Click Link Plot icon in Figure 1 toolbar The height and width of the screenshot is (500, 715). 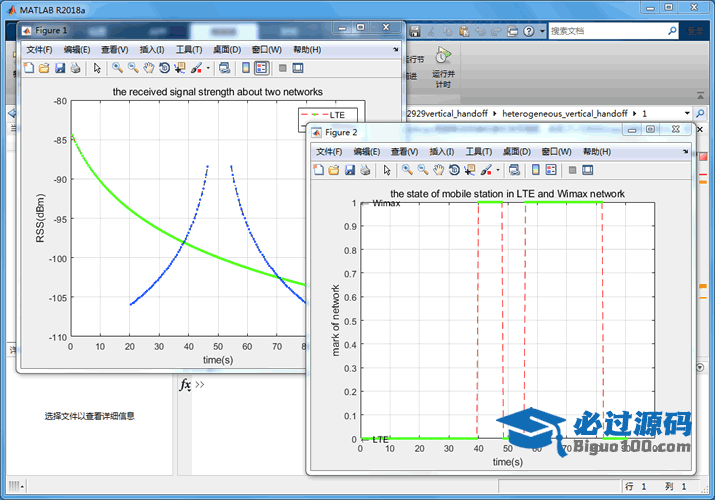224,68
